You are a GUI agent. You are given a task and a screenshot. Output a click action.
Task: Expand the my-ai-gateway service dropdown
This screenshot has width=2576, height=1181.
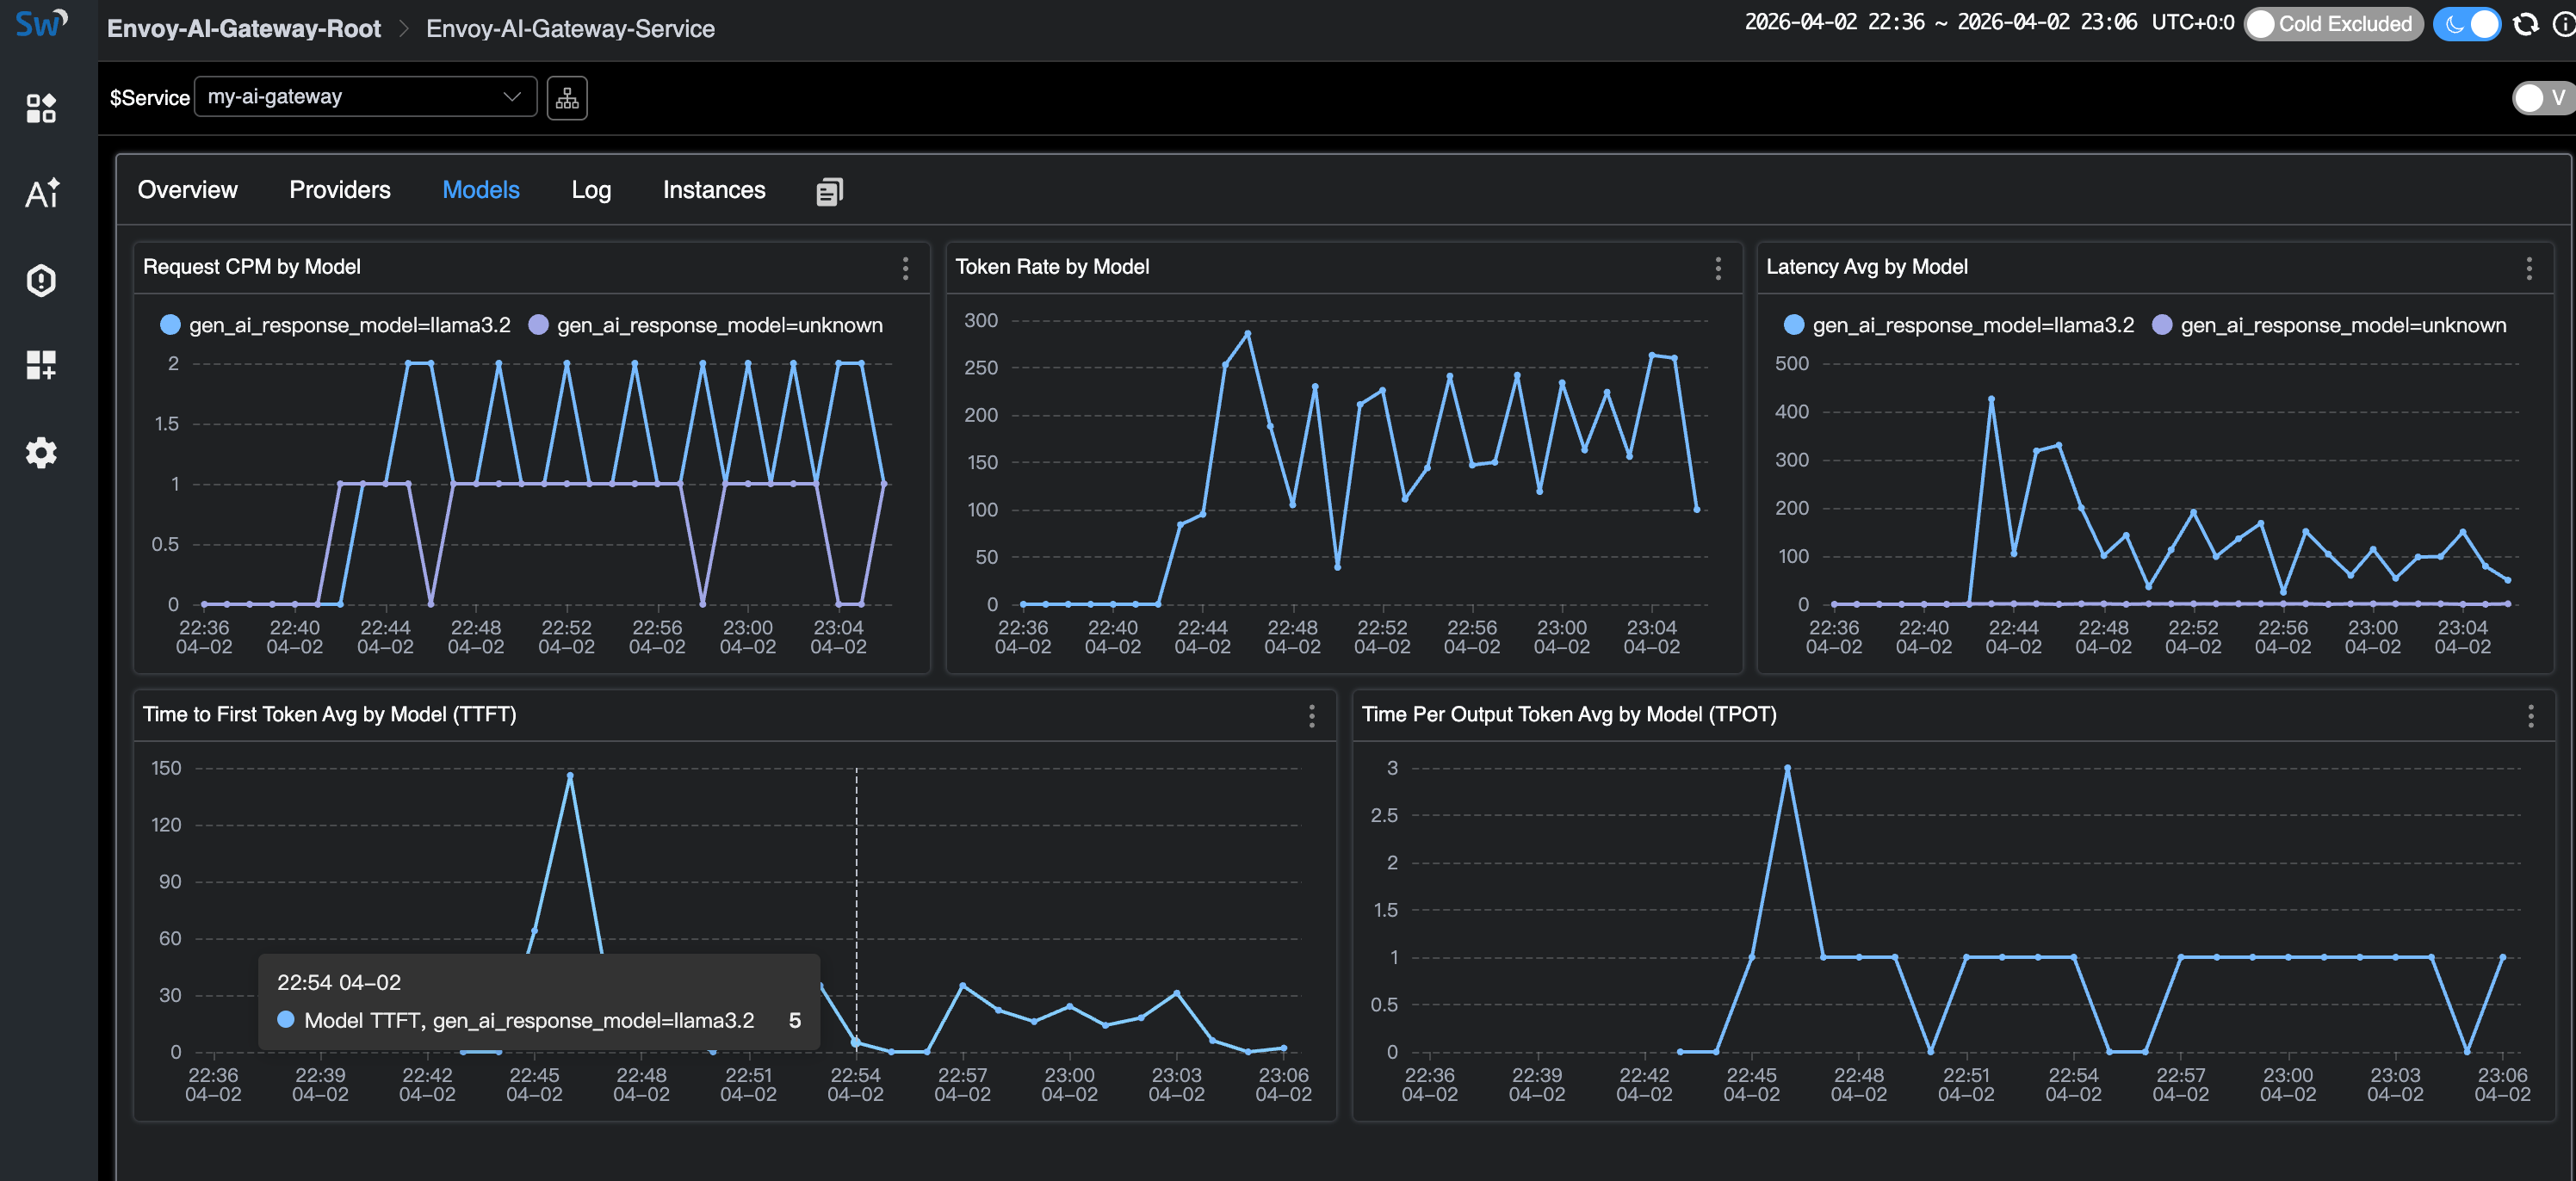(365, 97)
